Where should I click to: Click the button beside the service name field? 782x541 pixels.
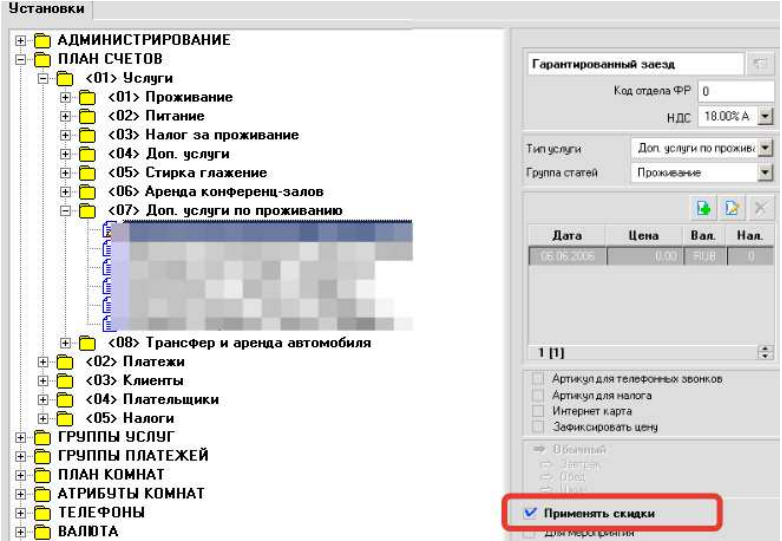(760, 64)
